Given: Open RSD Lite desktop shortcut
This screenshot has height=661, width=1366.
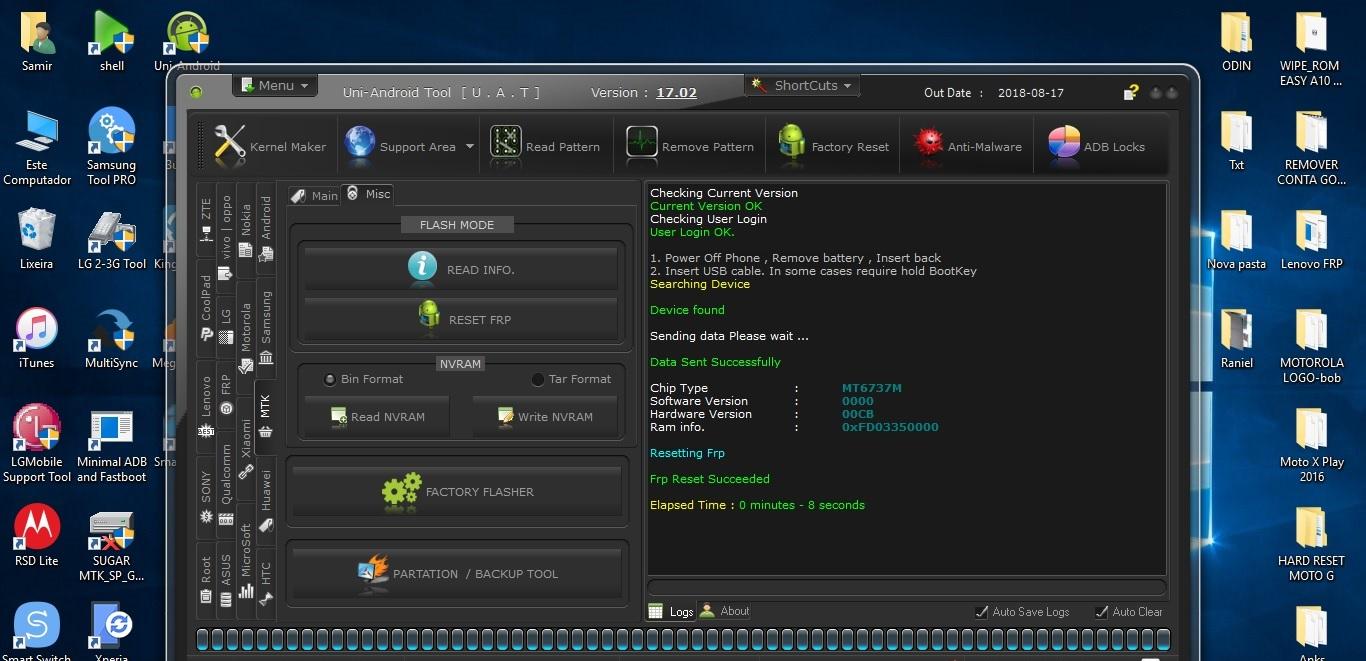Looking at the screenshot, I should point(37,535).
